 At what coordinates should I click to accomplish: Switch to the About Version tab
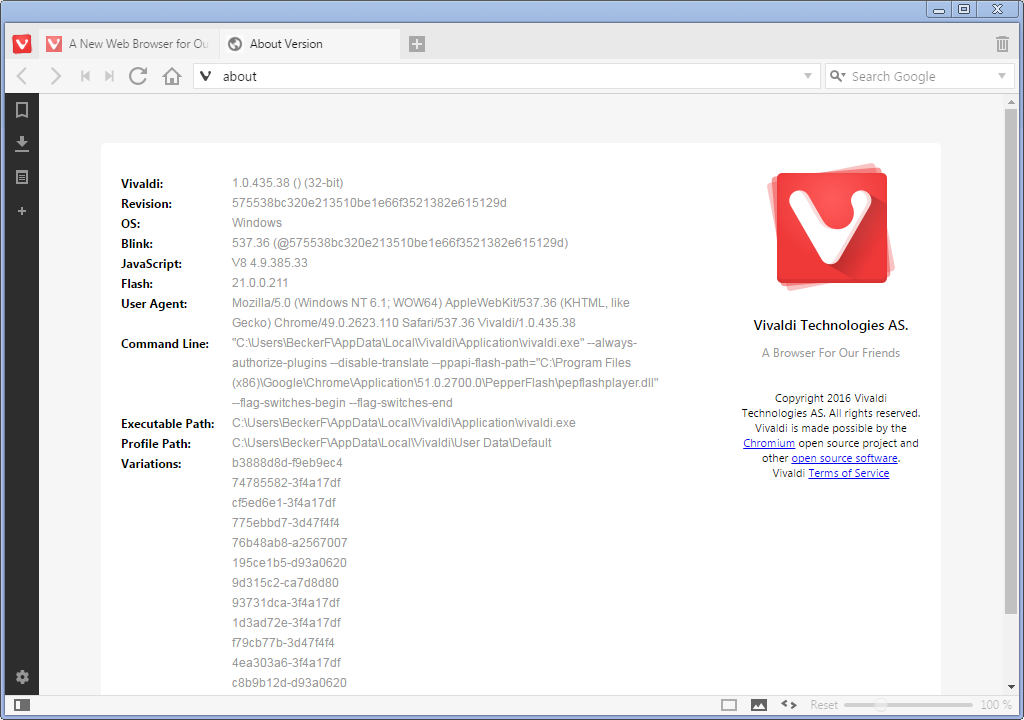[292, 43]
